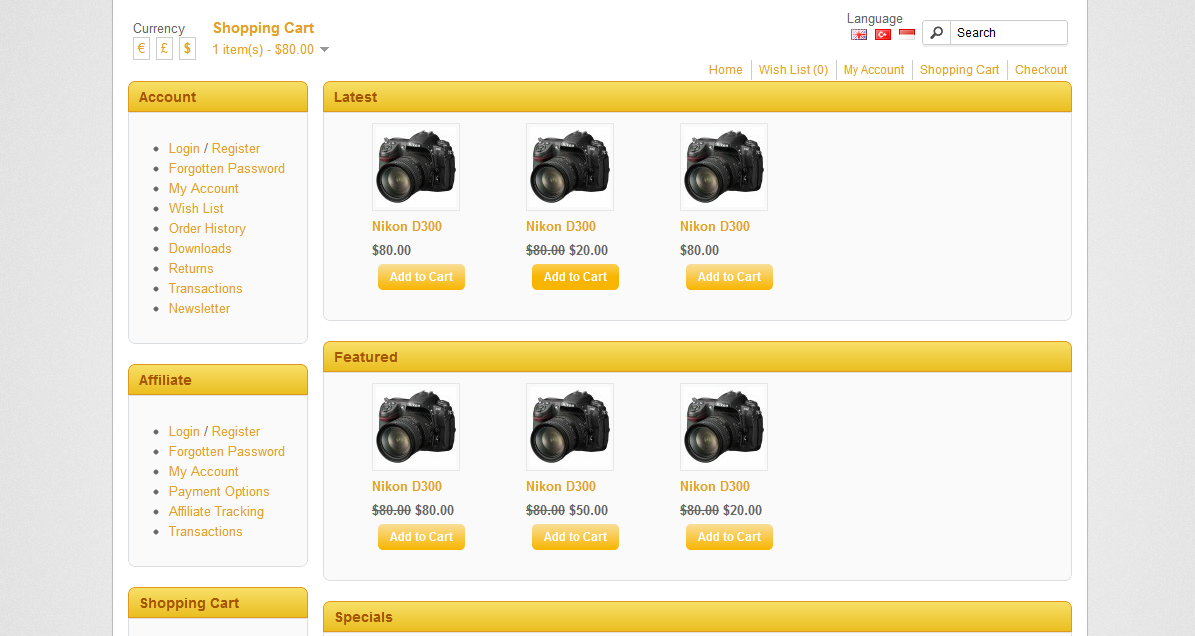Image resolution: width=1195 pixels, height=636 pixels.
Task: Open Featured Nikon D300 image priced $20.00
Action: 724,427
